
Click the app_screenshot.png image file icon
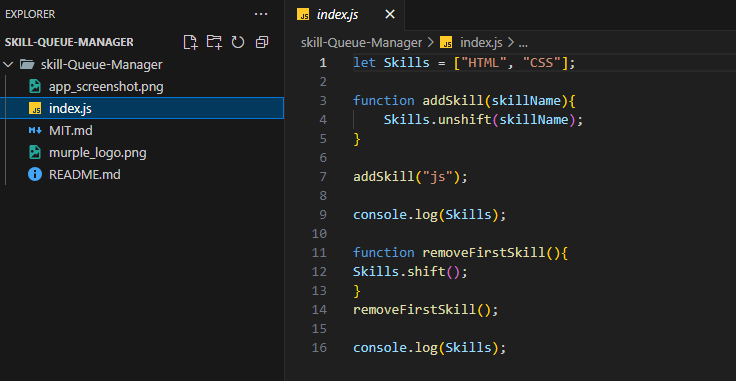[x=35, y=87]
